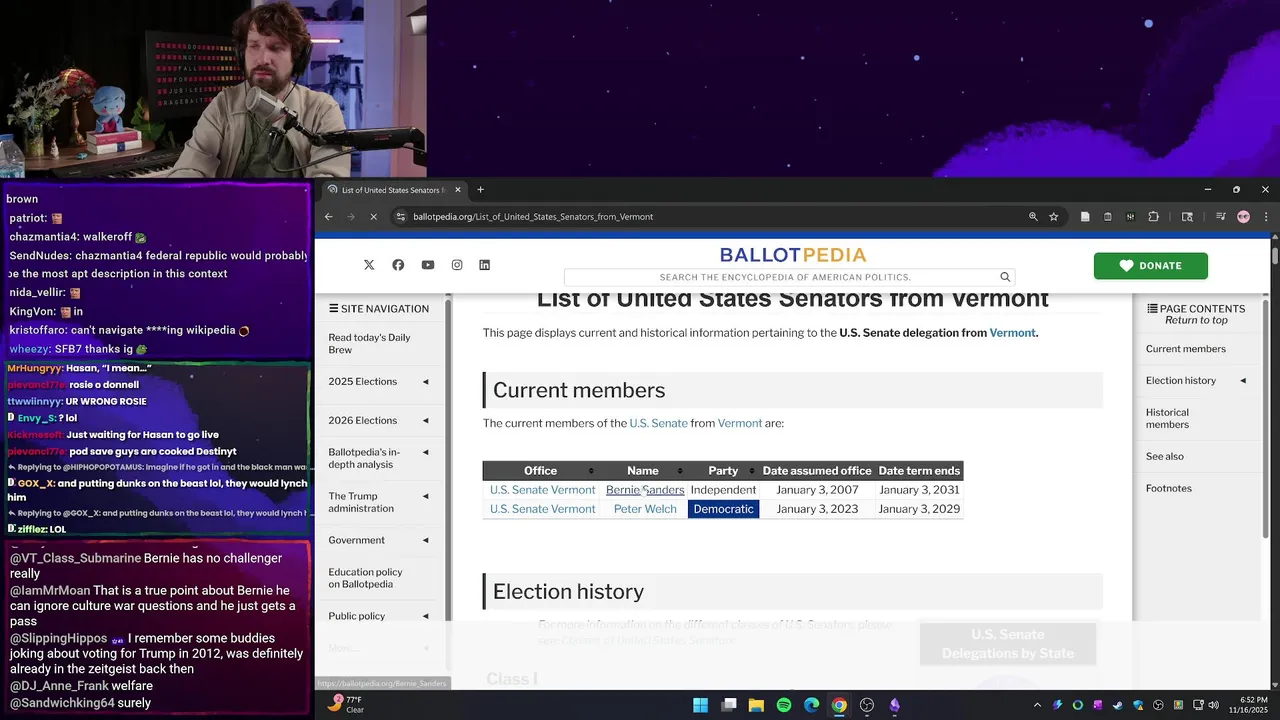Open Ballotpedia's X (Twitter) social icon
Image resolution: width=1280 pixels, height=720 pixels.
pos(369,265)
